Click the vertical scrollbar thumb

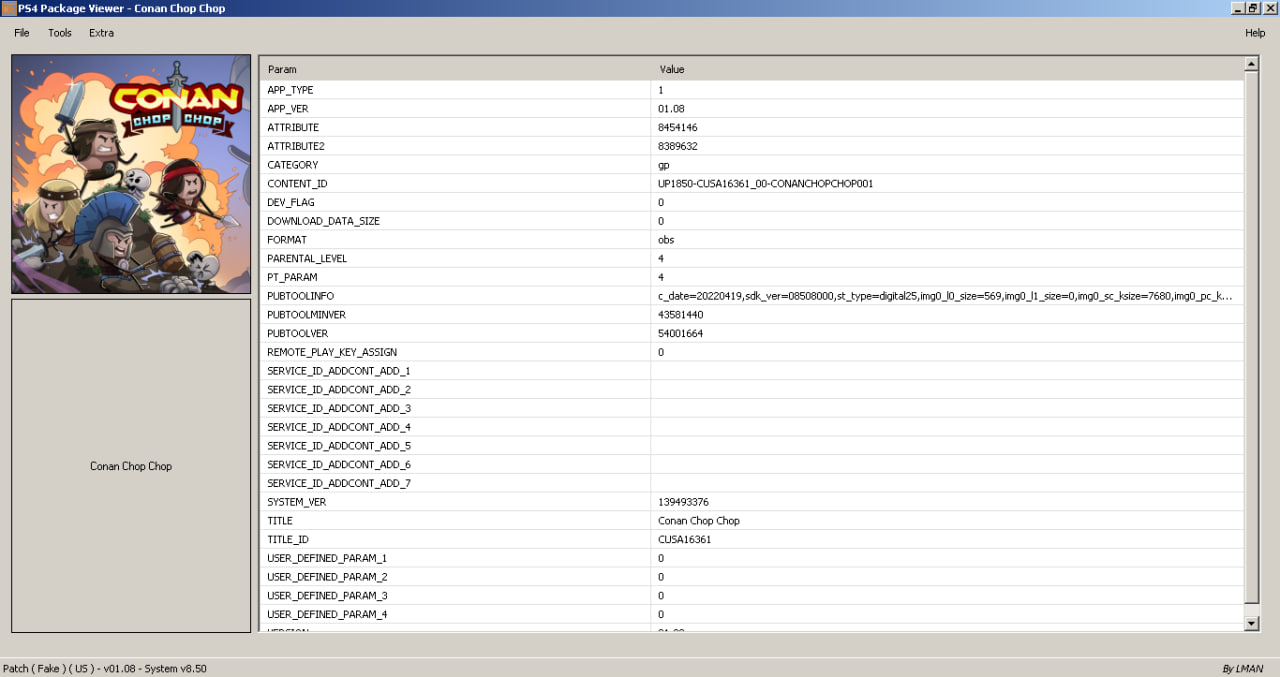tap(1251, 337)
